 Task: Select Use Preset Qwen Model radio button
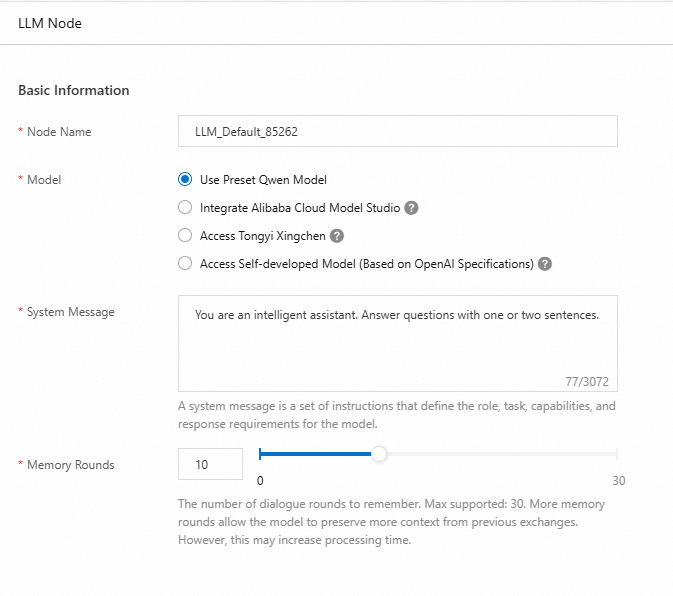click(184, 180)
